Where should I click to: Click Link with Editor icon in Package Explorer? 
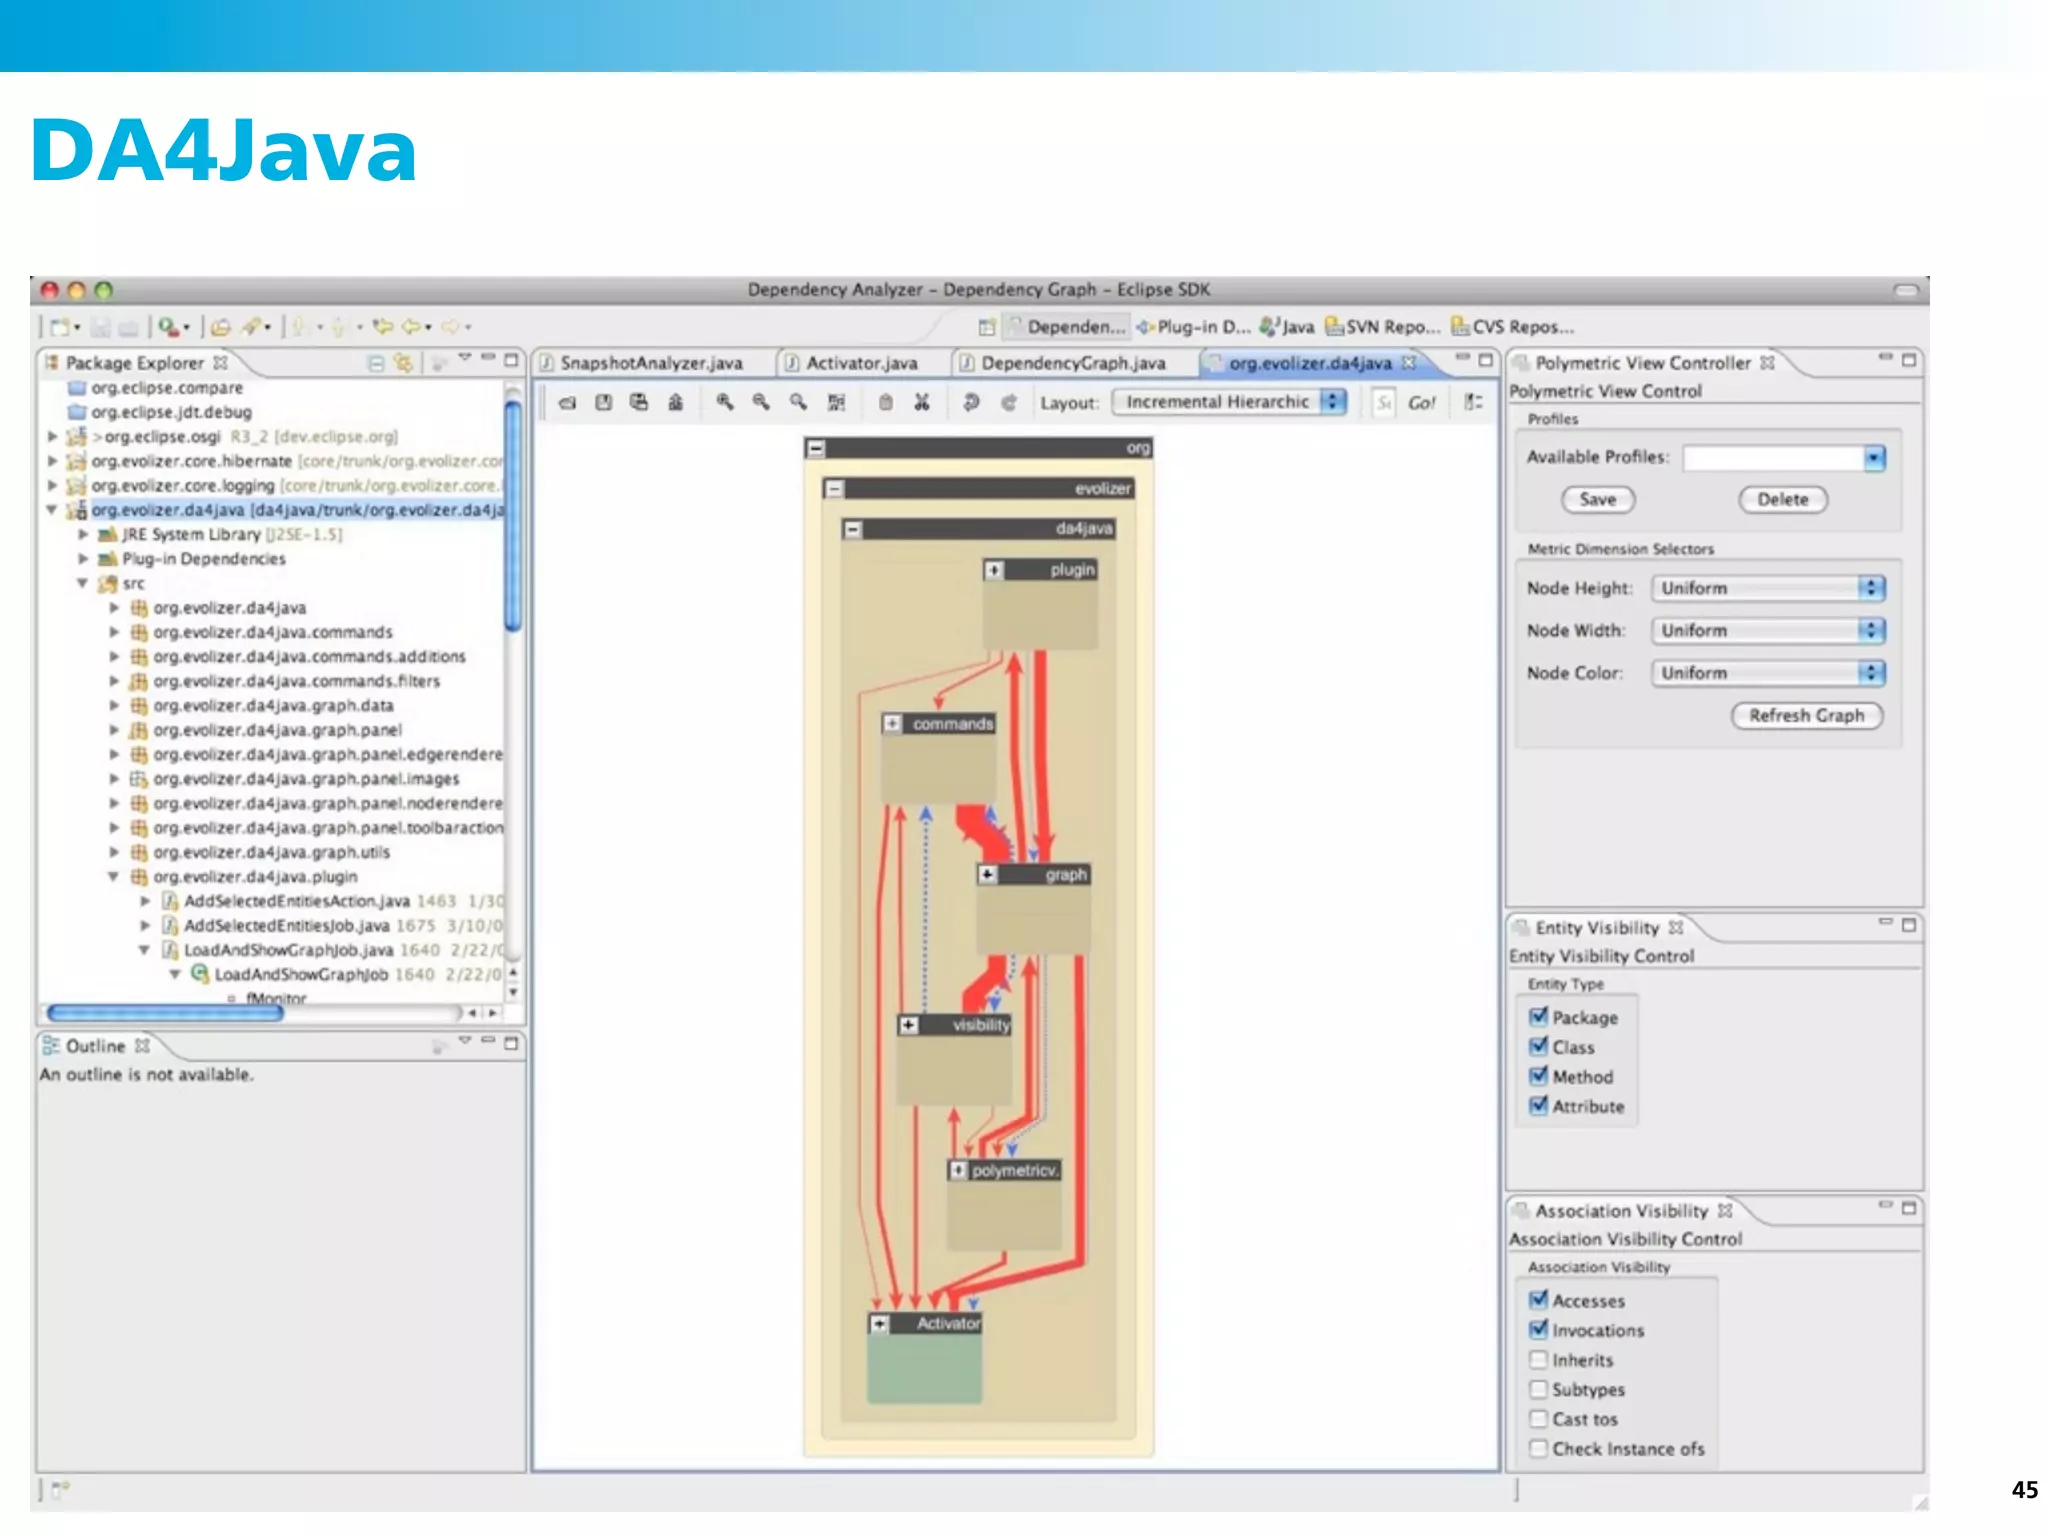(x=403, y=362)
